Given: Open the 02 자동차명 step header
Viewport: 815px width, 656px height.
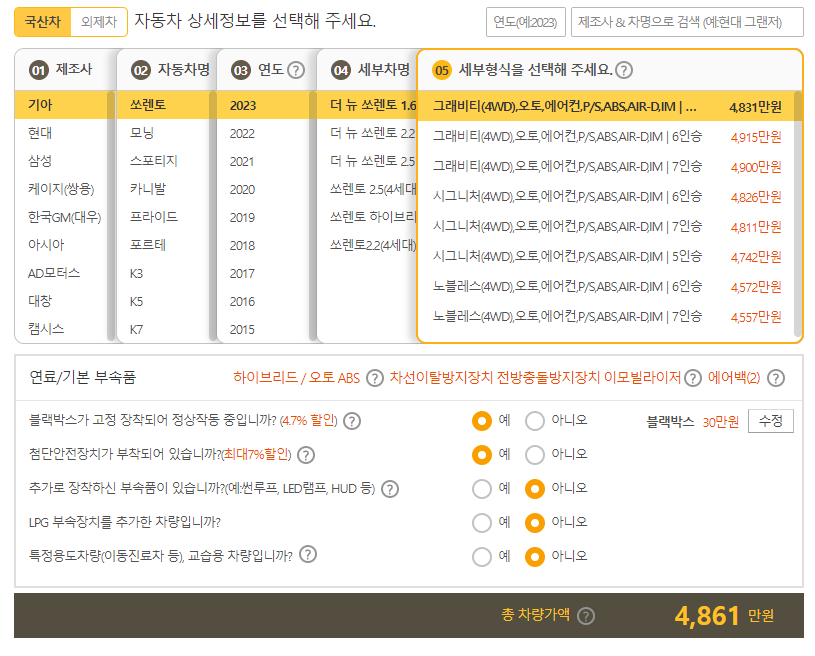Looking at the screenshot, I should 166,70.
